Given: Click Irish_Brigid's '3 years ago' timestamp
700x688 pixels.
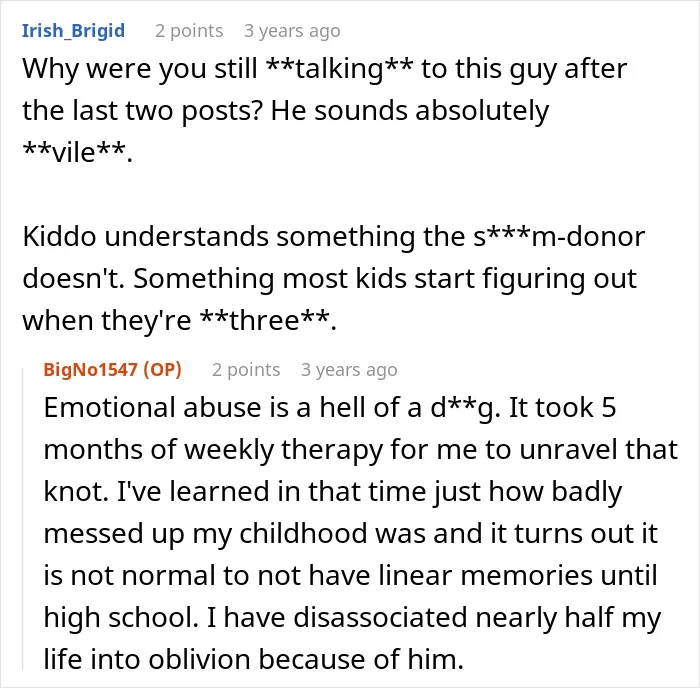Looking at the screenshot, I should 292,31.
